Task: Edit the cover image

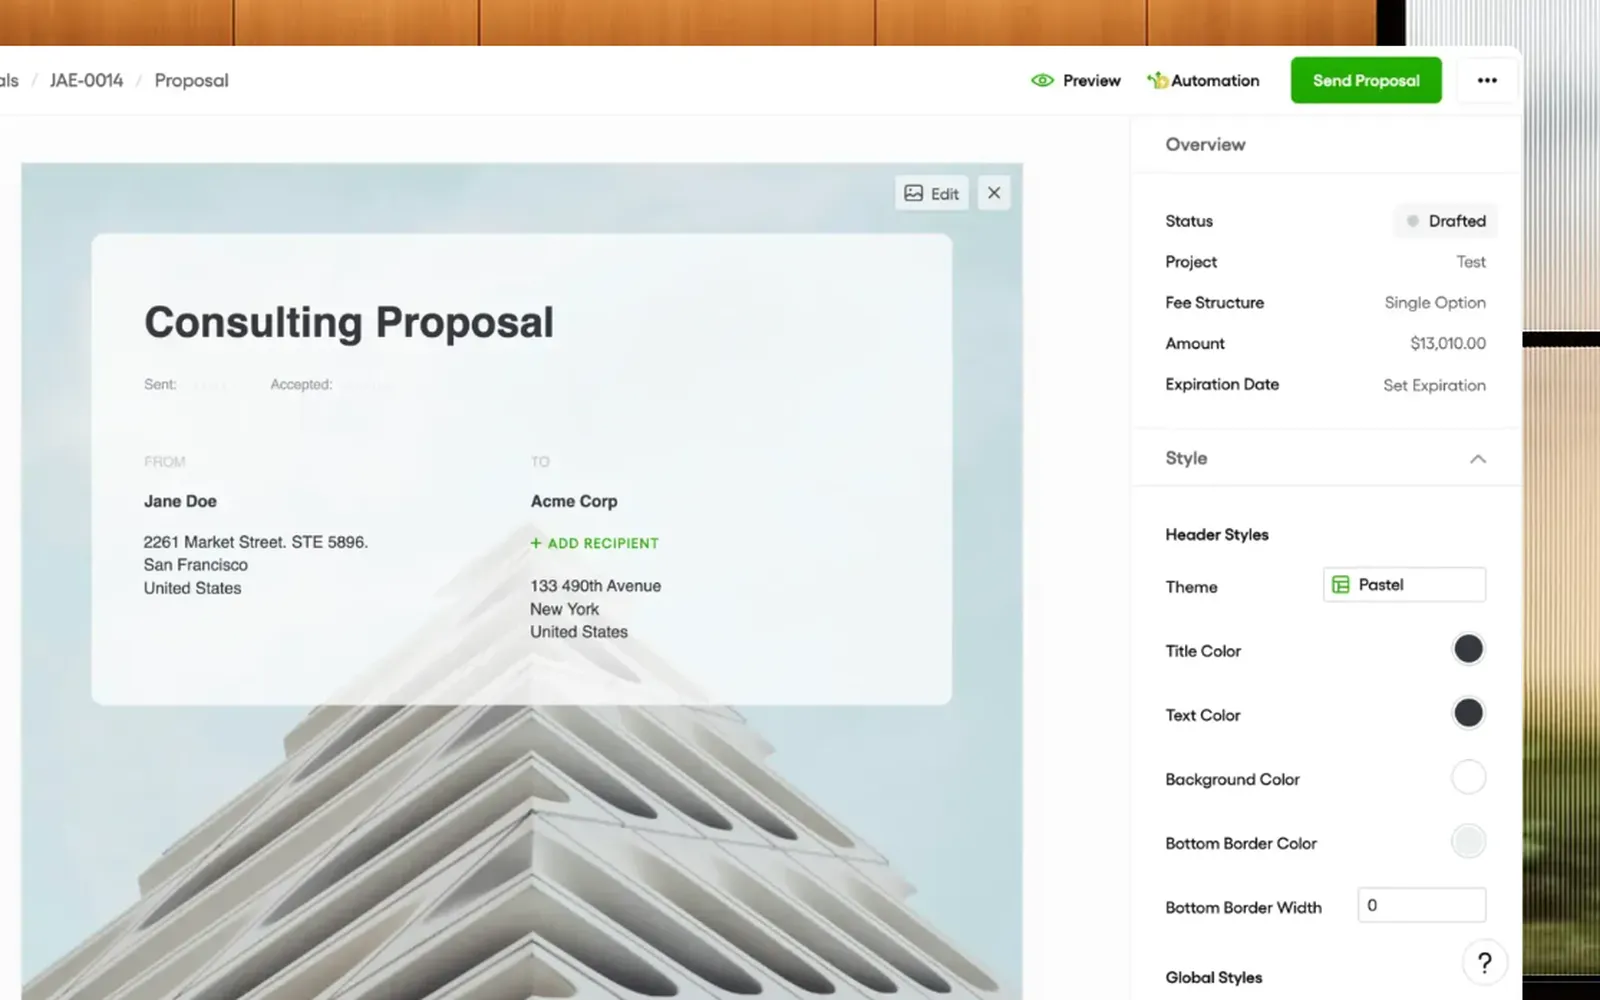Action: point(932,194)
